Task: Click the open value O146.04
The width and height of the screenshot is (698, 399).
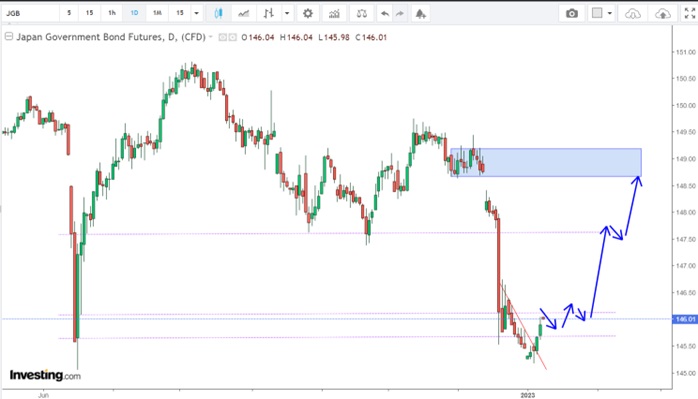Action: [258, 37]
